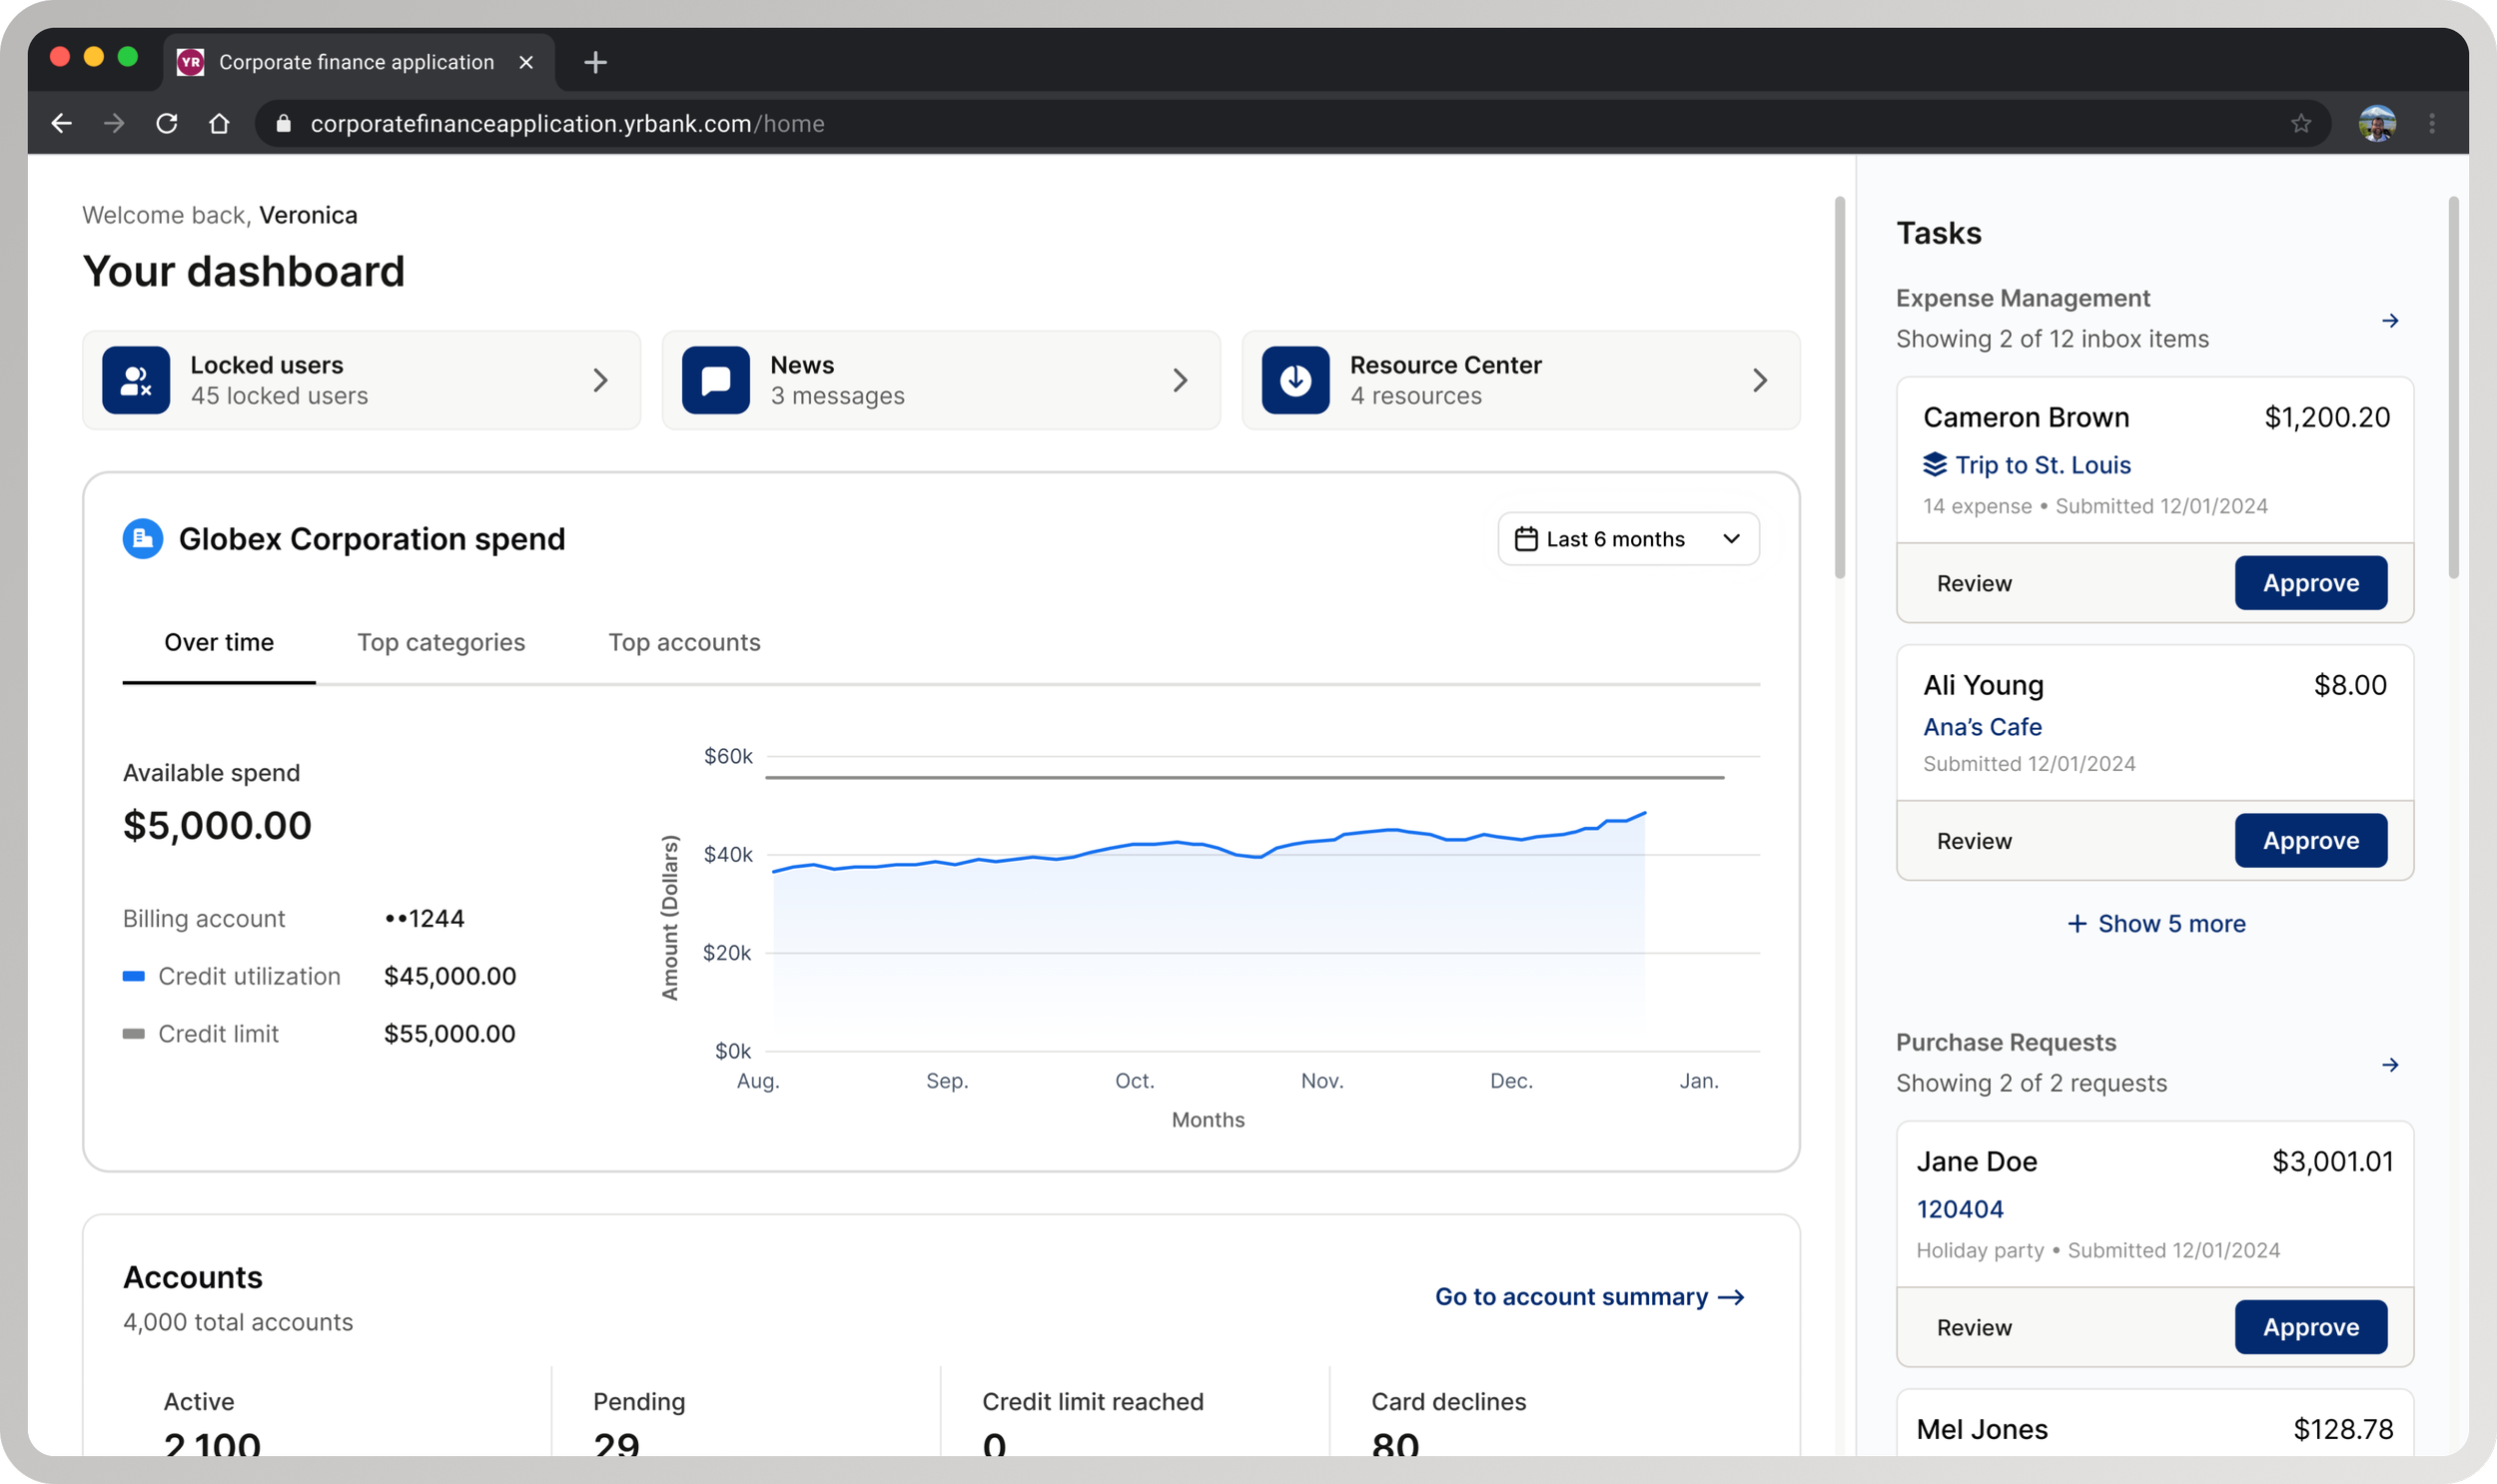
Task: Switch to Top categories tab
Action: coord(441,642)
